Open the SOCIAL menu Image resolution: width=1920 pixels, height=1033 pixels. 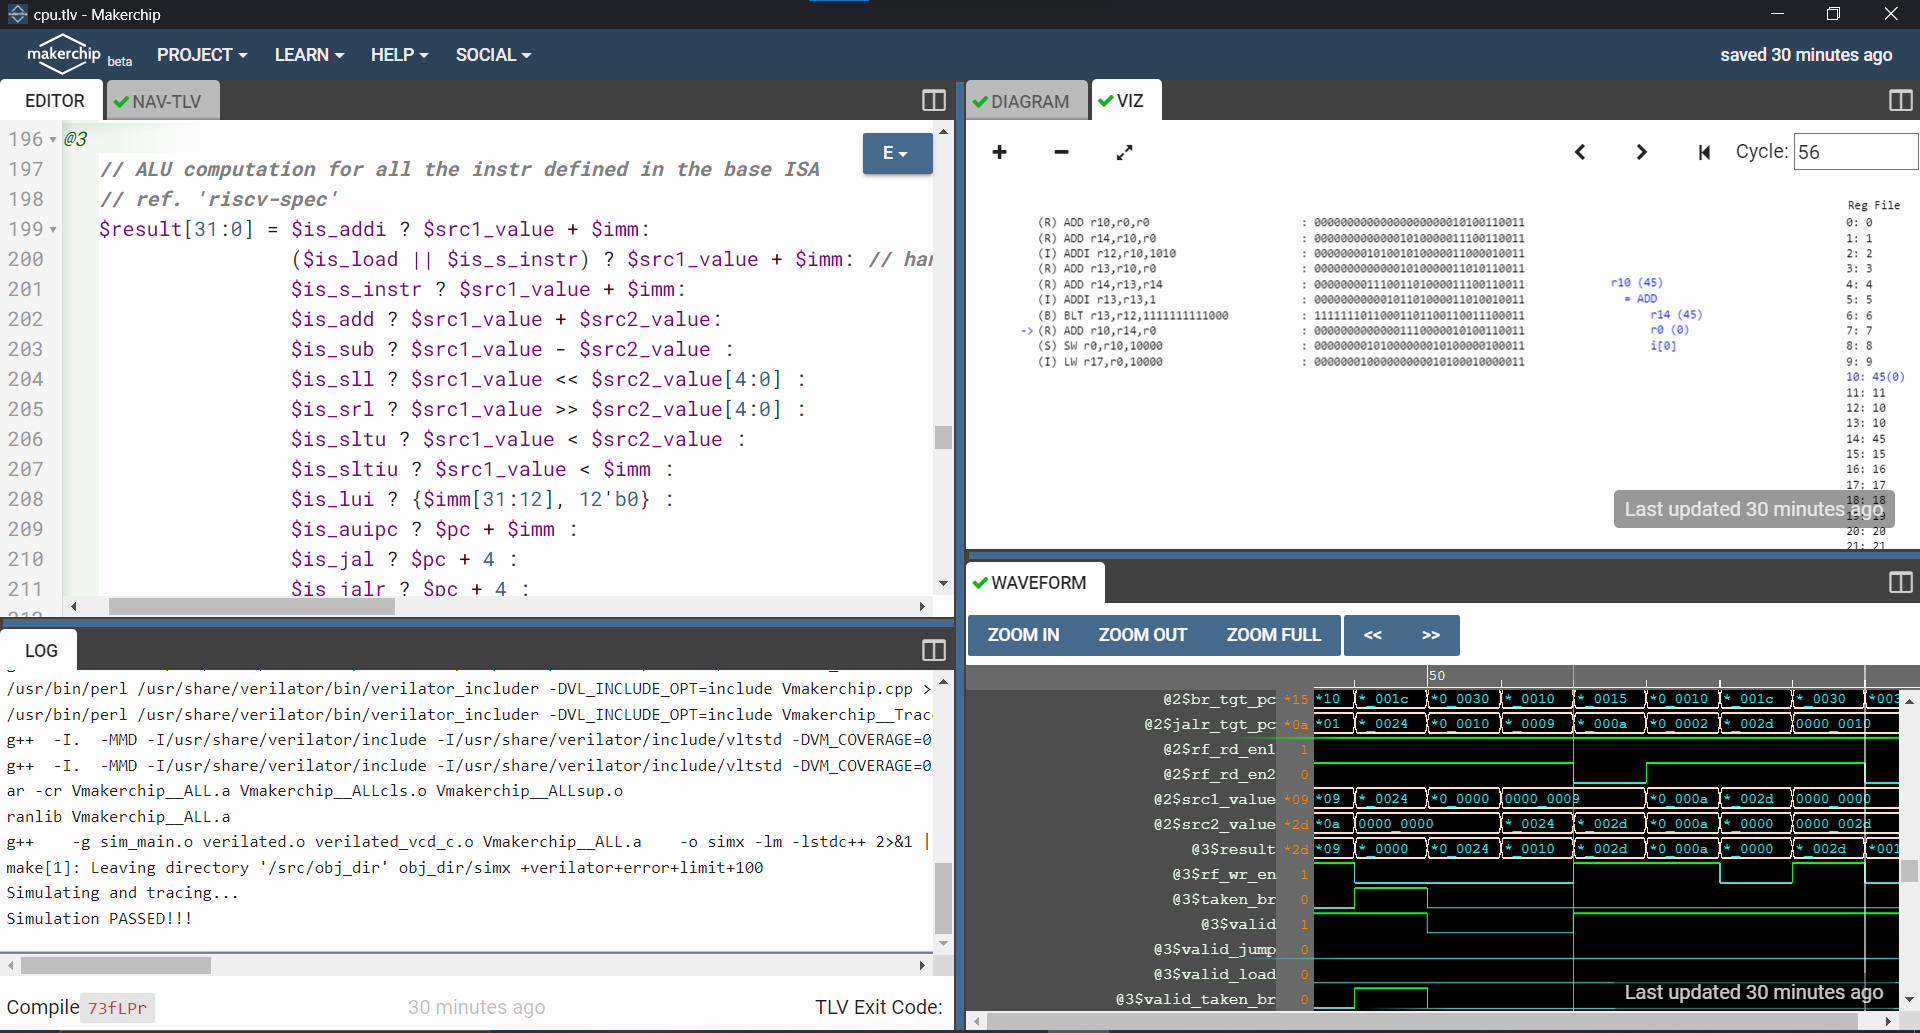pyautogui.click(x=493, y=55)
